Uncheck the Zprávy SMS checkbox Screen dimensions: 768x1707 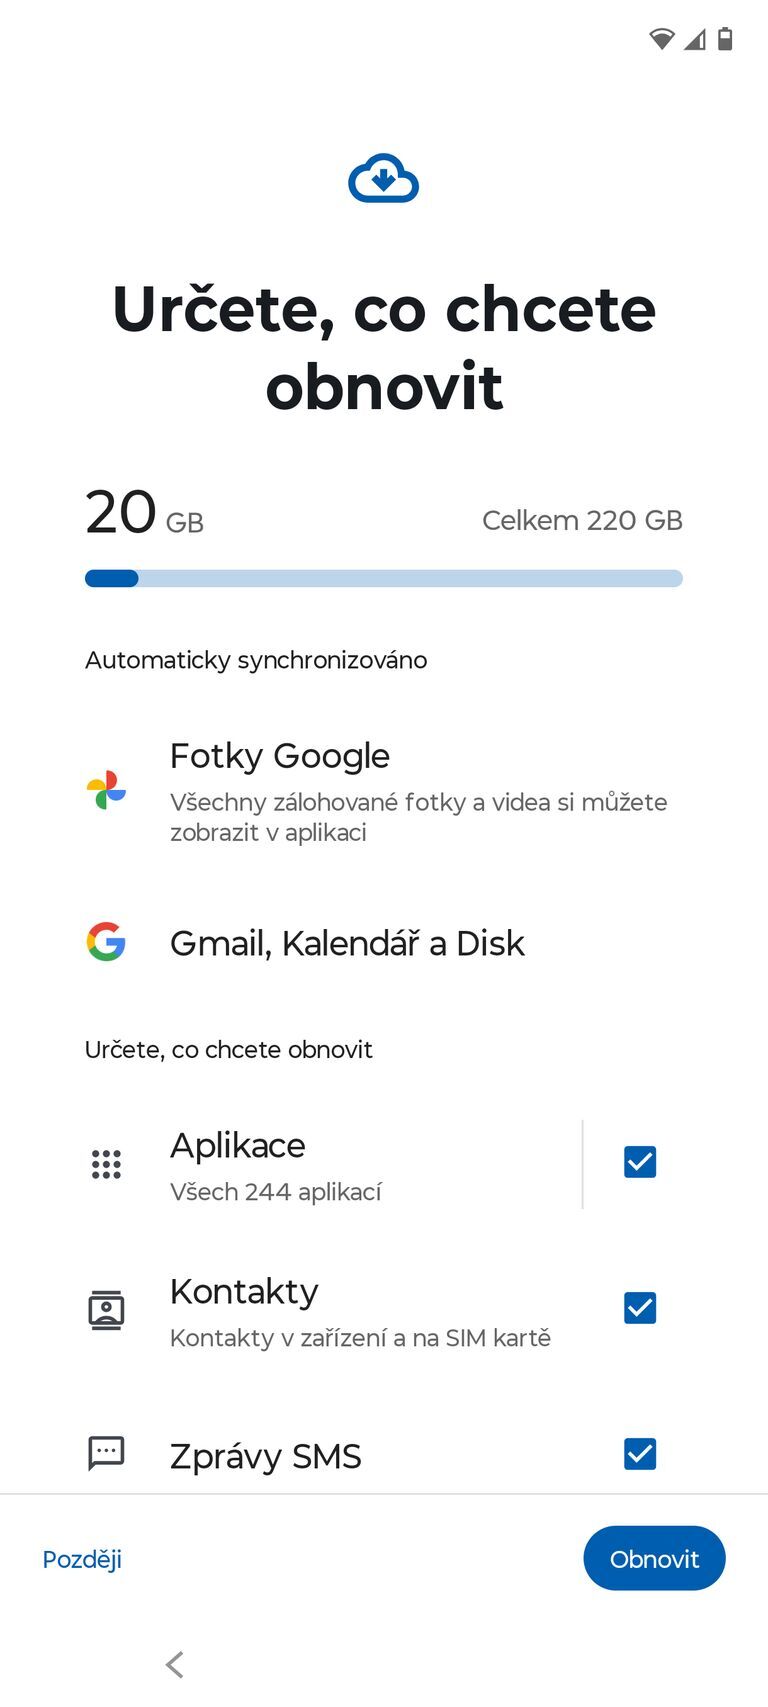(x=640, y=1454)
